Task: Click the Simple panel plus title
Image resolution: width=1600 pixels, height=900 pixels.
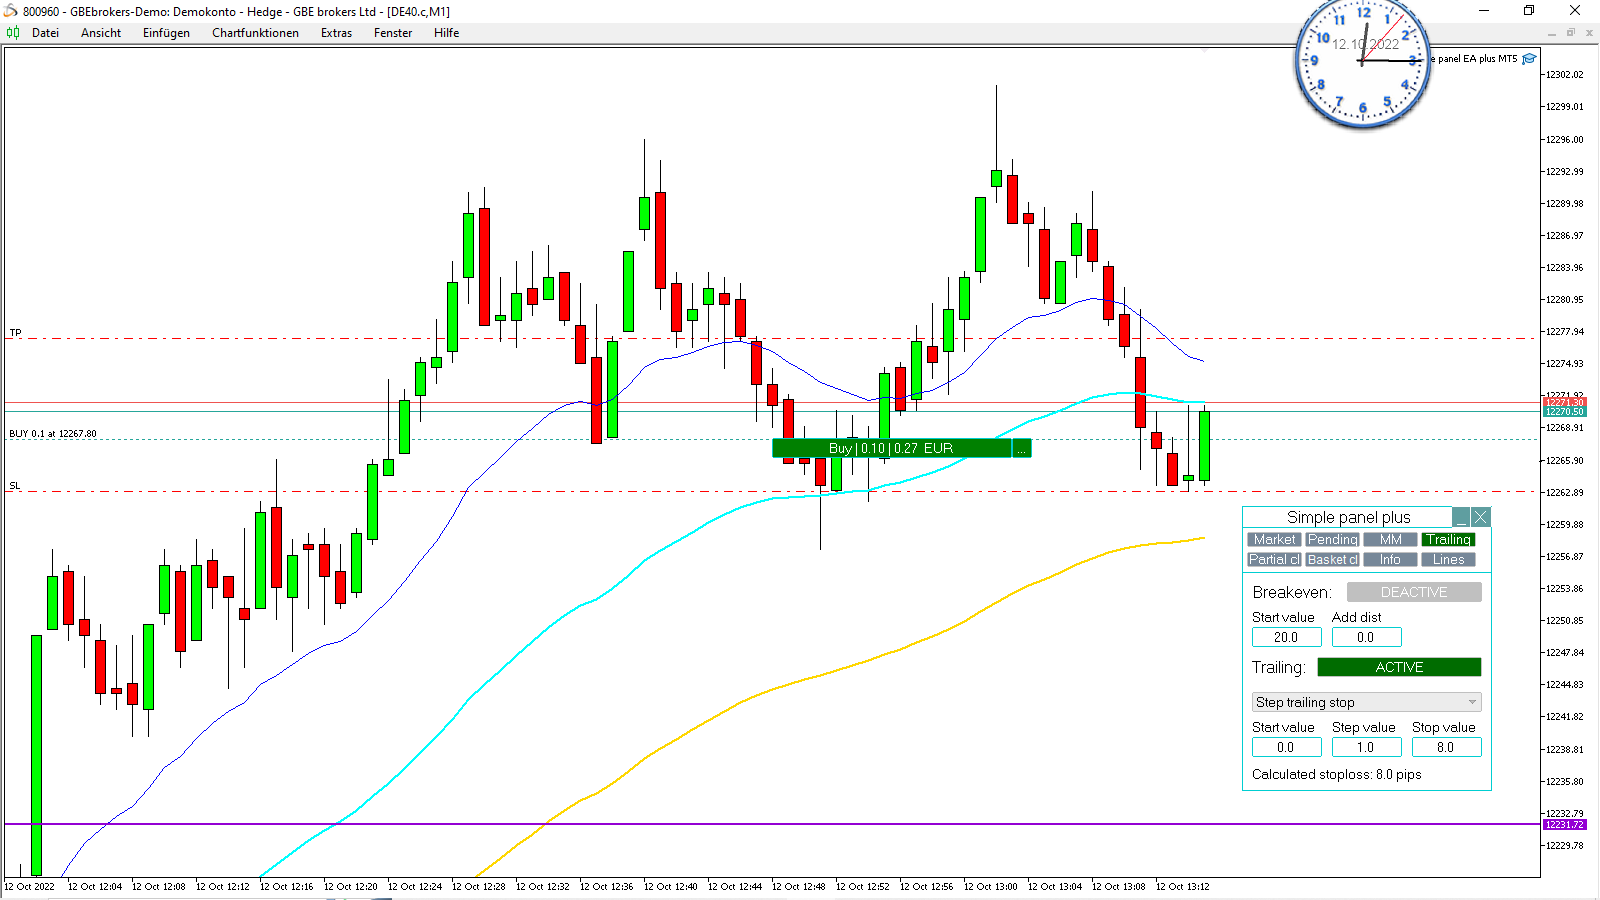Action: pos(1348,517)
